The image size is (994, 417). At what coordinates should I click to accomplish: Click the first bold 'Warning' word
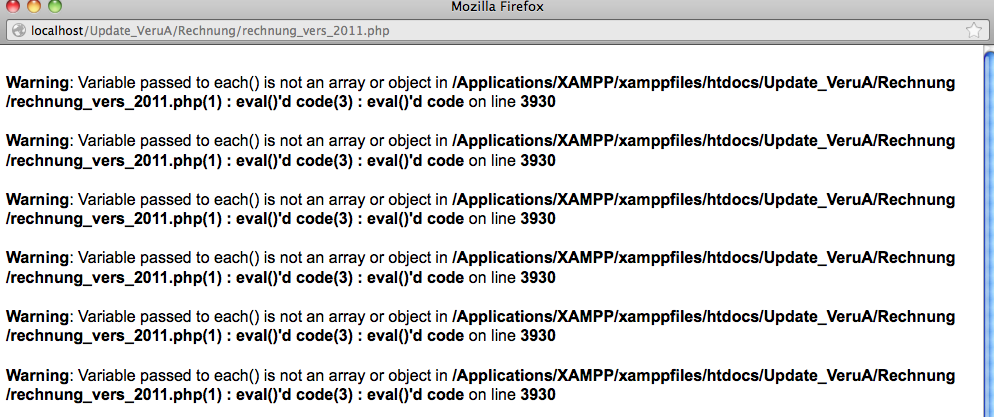click(x=38, y=83)
